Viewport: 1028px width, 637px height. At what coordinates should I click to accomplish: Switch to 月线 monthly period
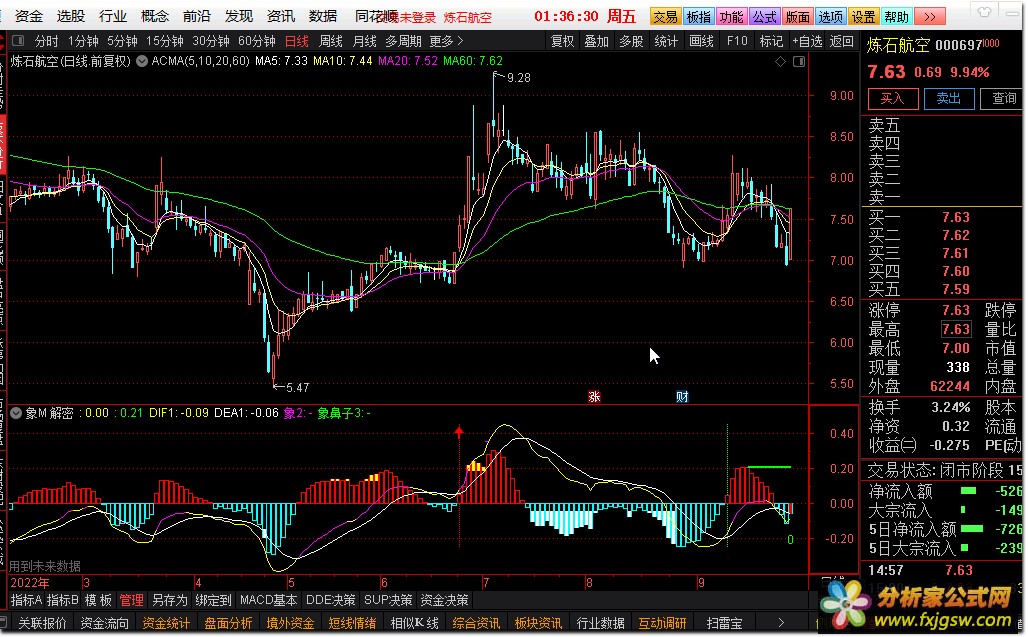click(x=365, y=41)
